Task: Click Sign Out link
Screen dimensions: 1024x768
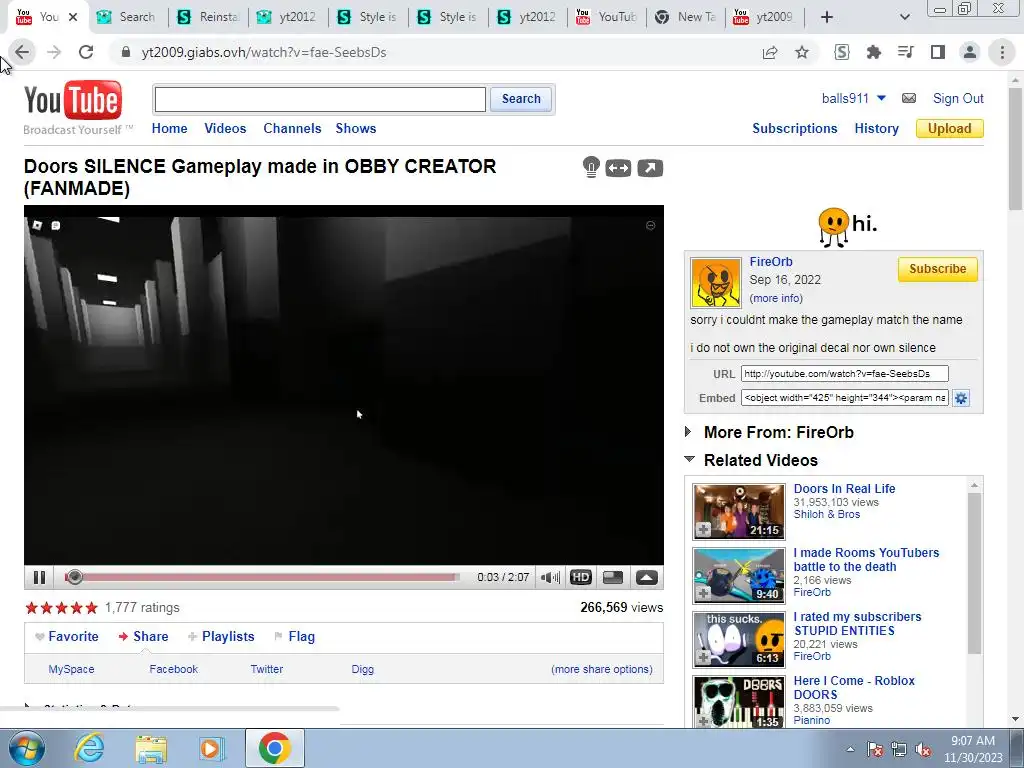Action: [x=958, y=99]
